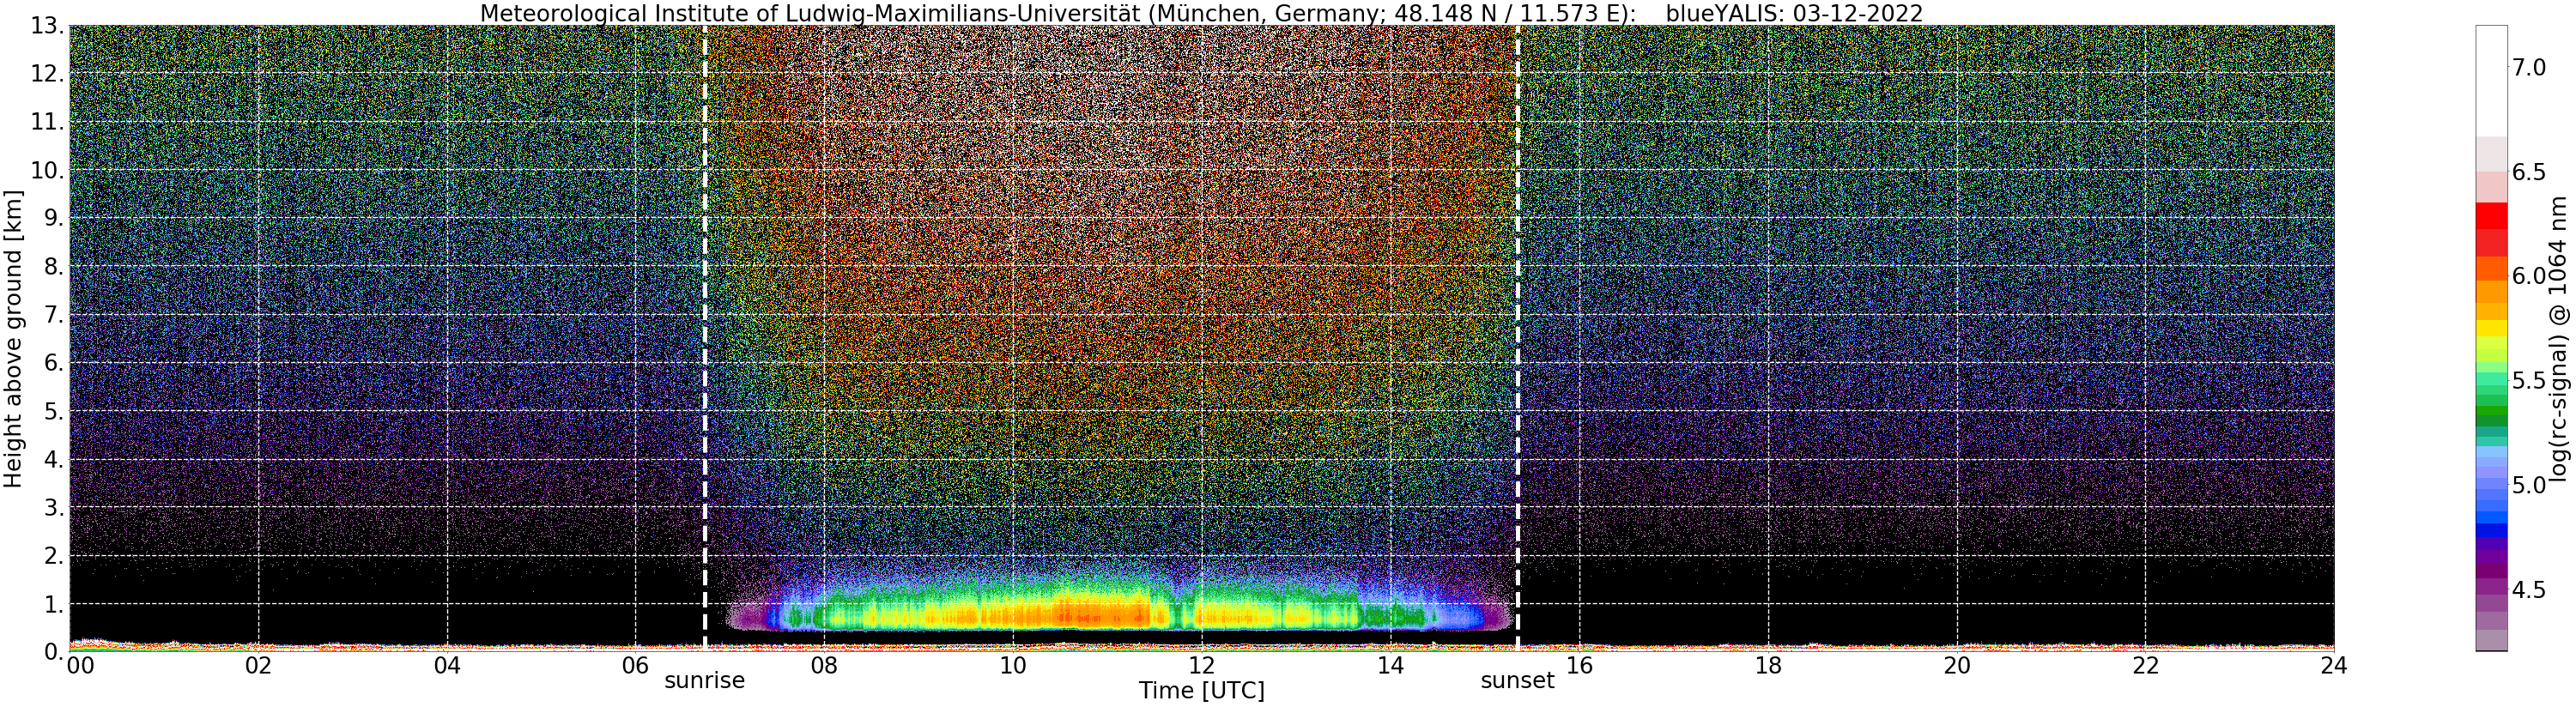Screen dimensions: 2576x707
Task: Click the time tick label '00'
Action: 79,665
